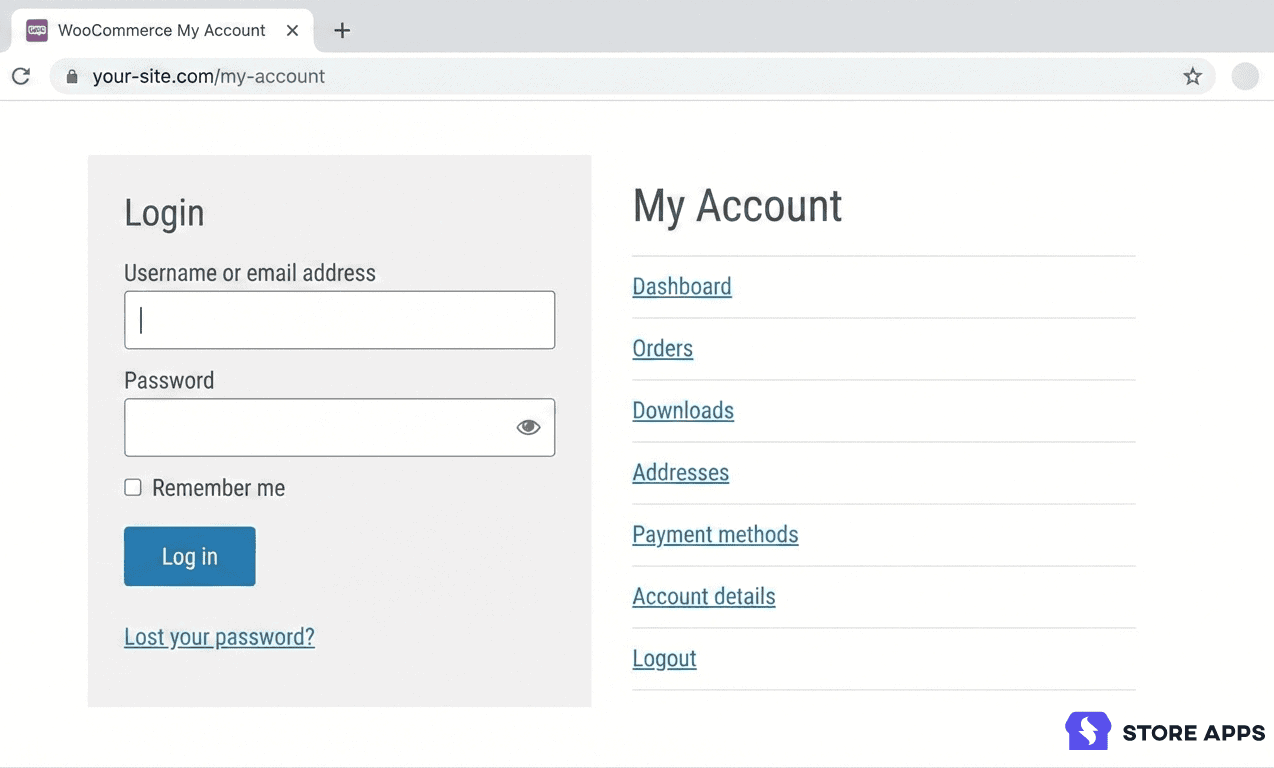
Task: View saved Addresses
Action: click(x=680, y=472)
